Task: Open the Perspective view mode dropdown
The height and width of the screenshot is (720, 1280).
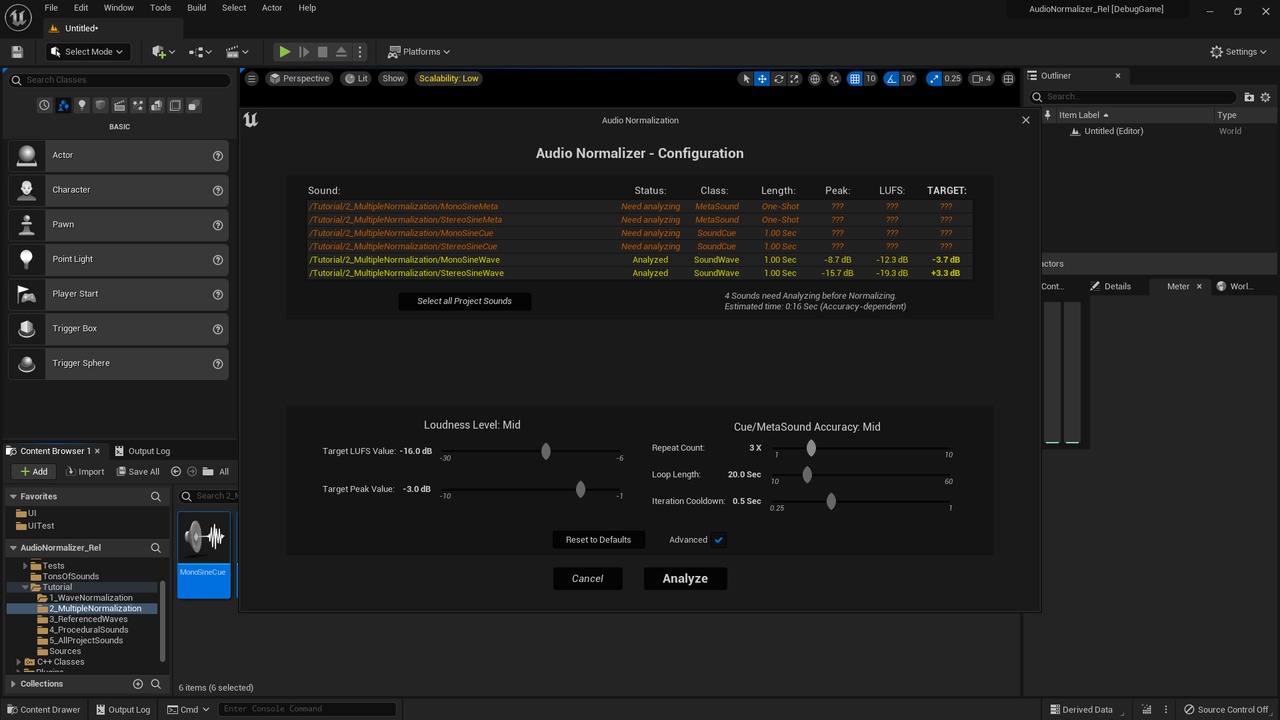Action: click(x=299, y=78)
